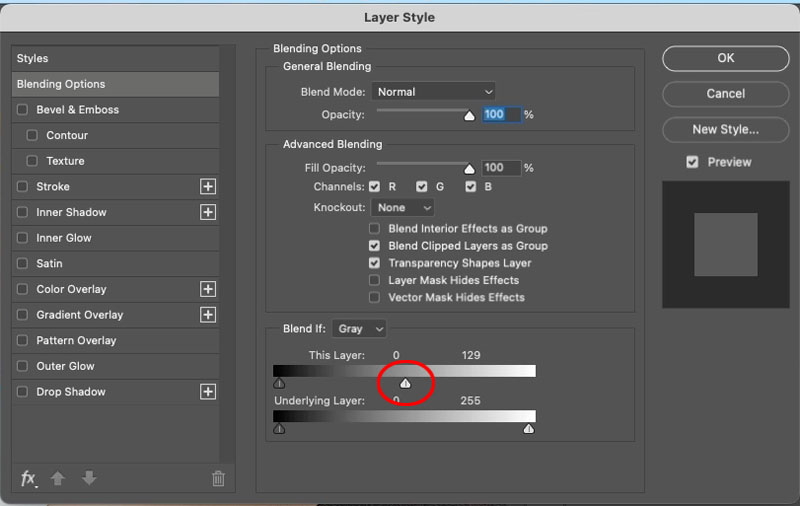Viewport: 800px width, 506px height.
Task: Check Vector Mask Hides Effects
Action: click(374, 297)
